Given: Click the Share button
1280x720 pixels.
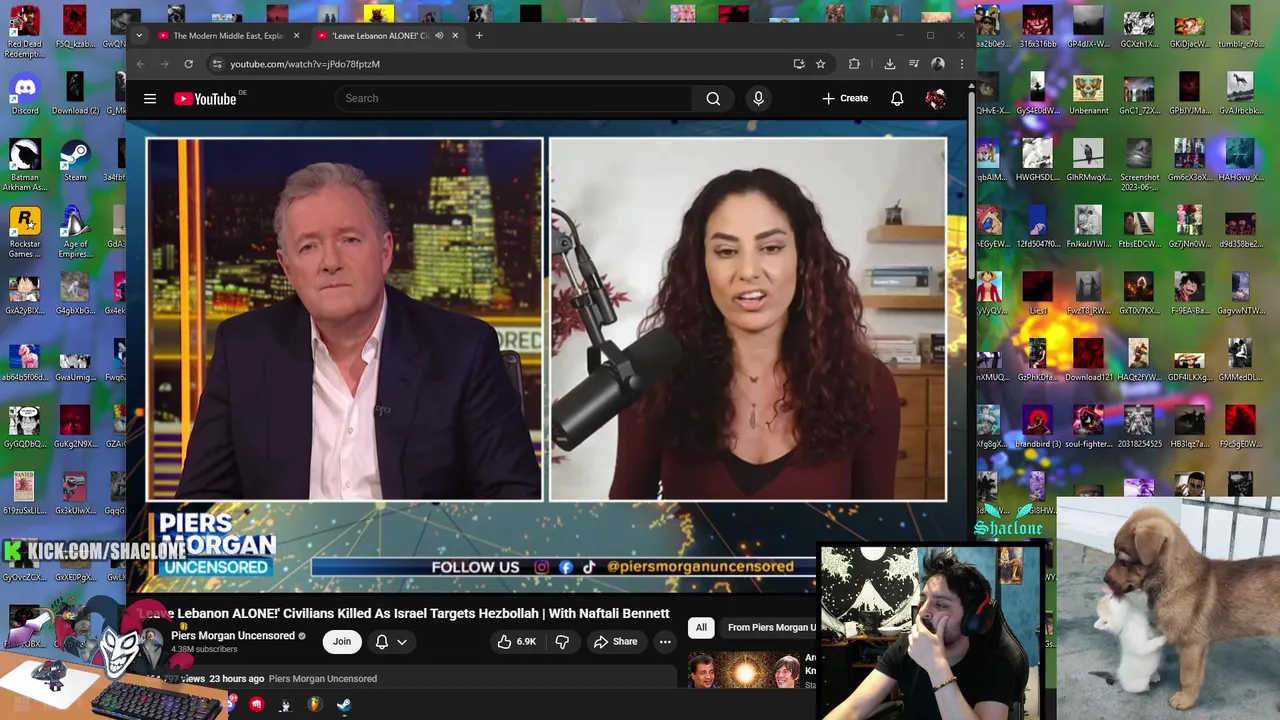Looking at the screenshot, I should [x=615, y=642].
